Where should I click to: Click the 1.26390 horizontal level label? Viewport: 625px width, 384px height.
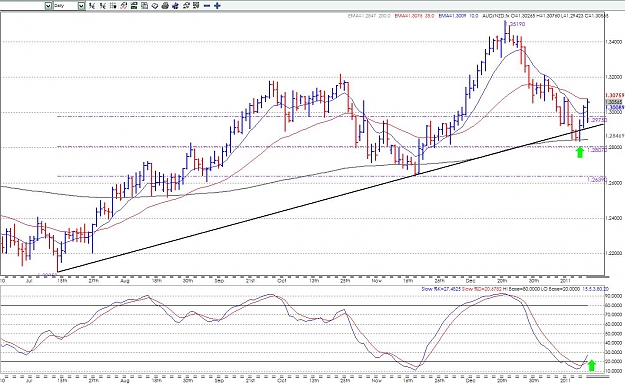pyautogui.click(x=597, y=180)
